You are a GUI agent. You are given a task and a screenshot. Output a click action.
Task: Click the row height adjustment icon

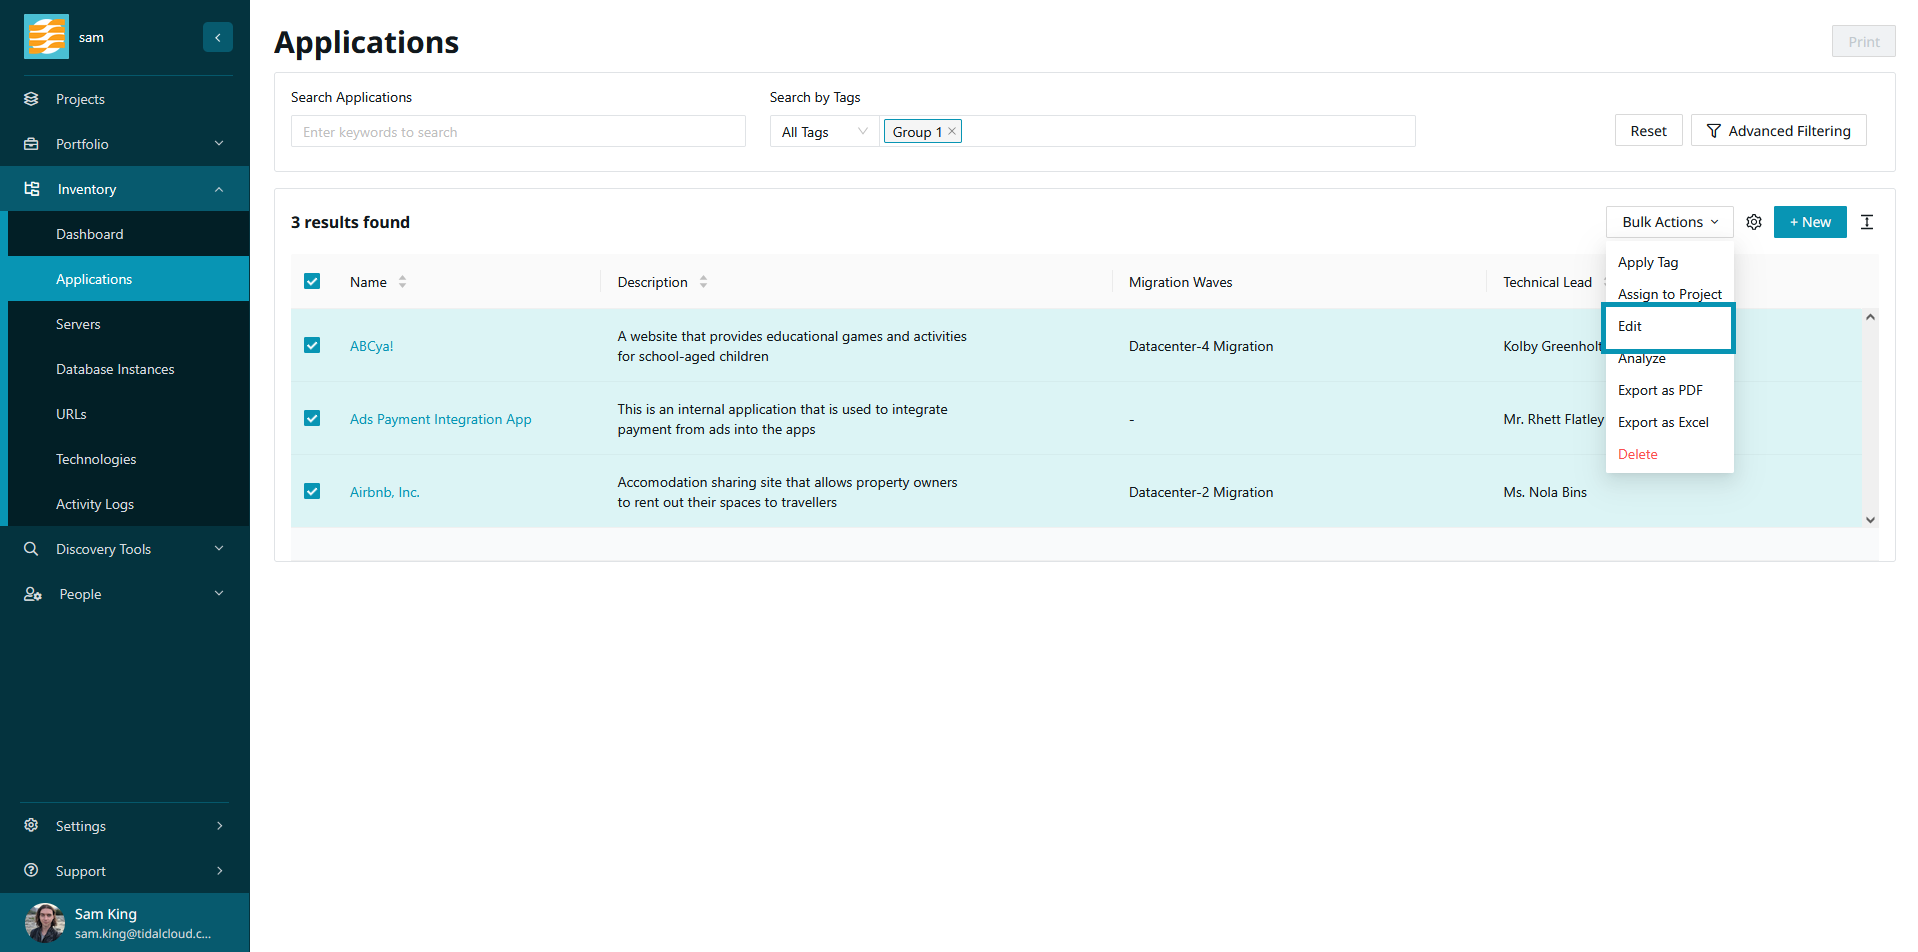click(x=1866, y=222)
